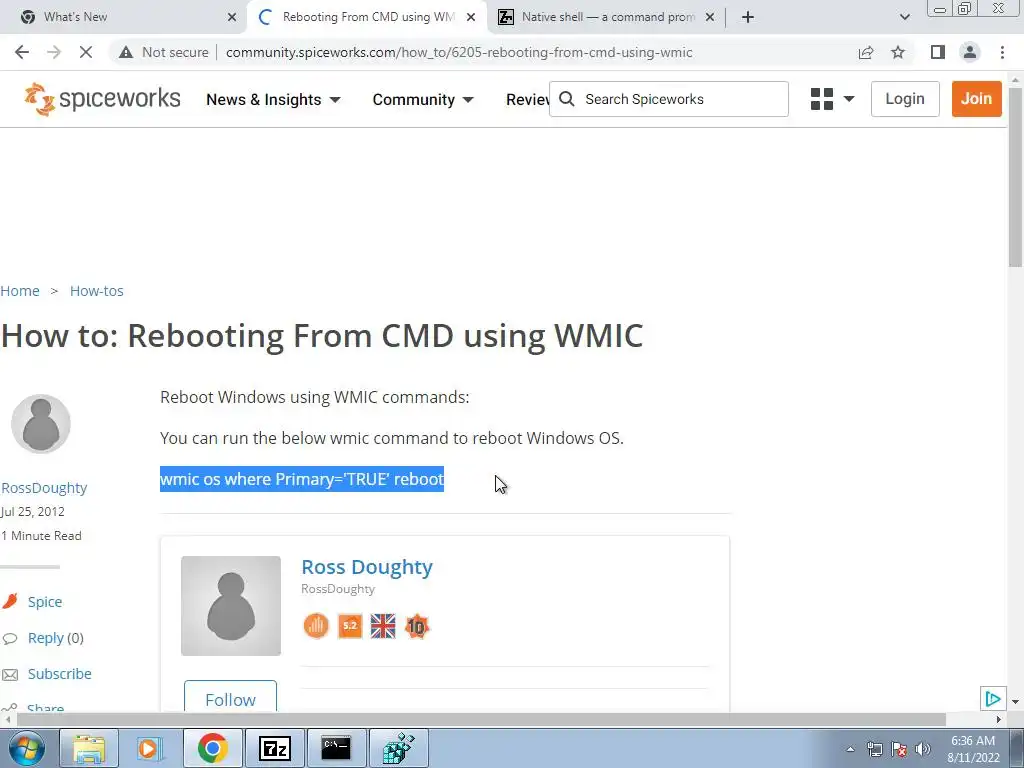Open Command Prompt from taskbar

pyautogui.click(x=336, y=748)
